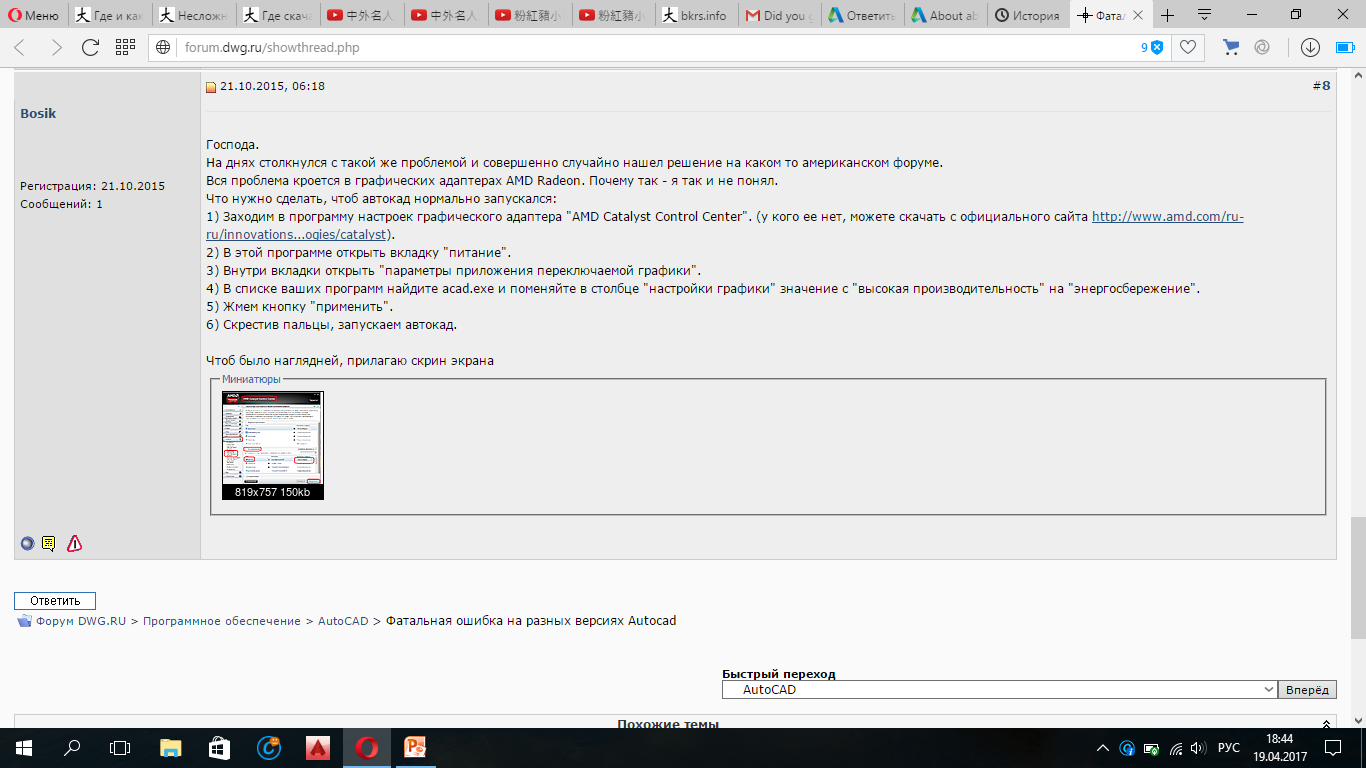The height and width of the screenshot is (768, 1366).
Task: Go forward to next page
Action: click(56, 47)
